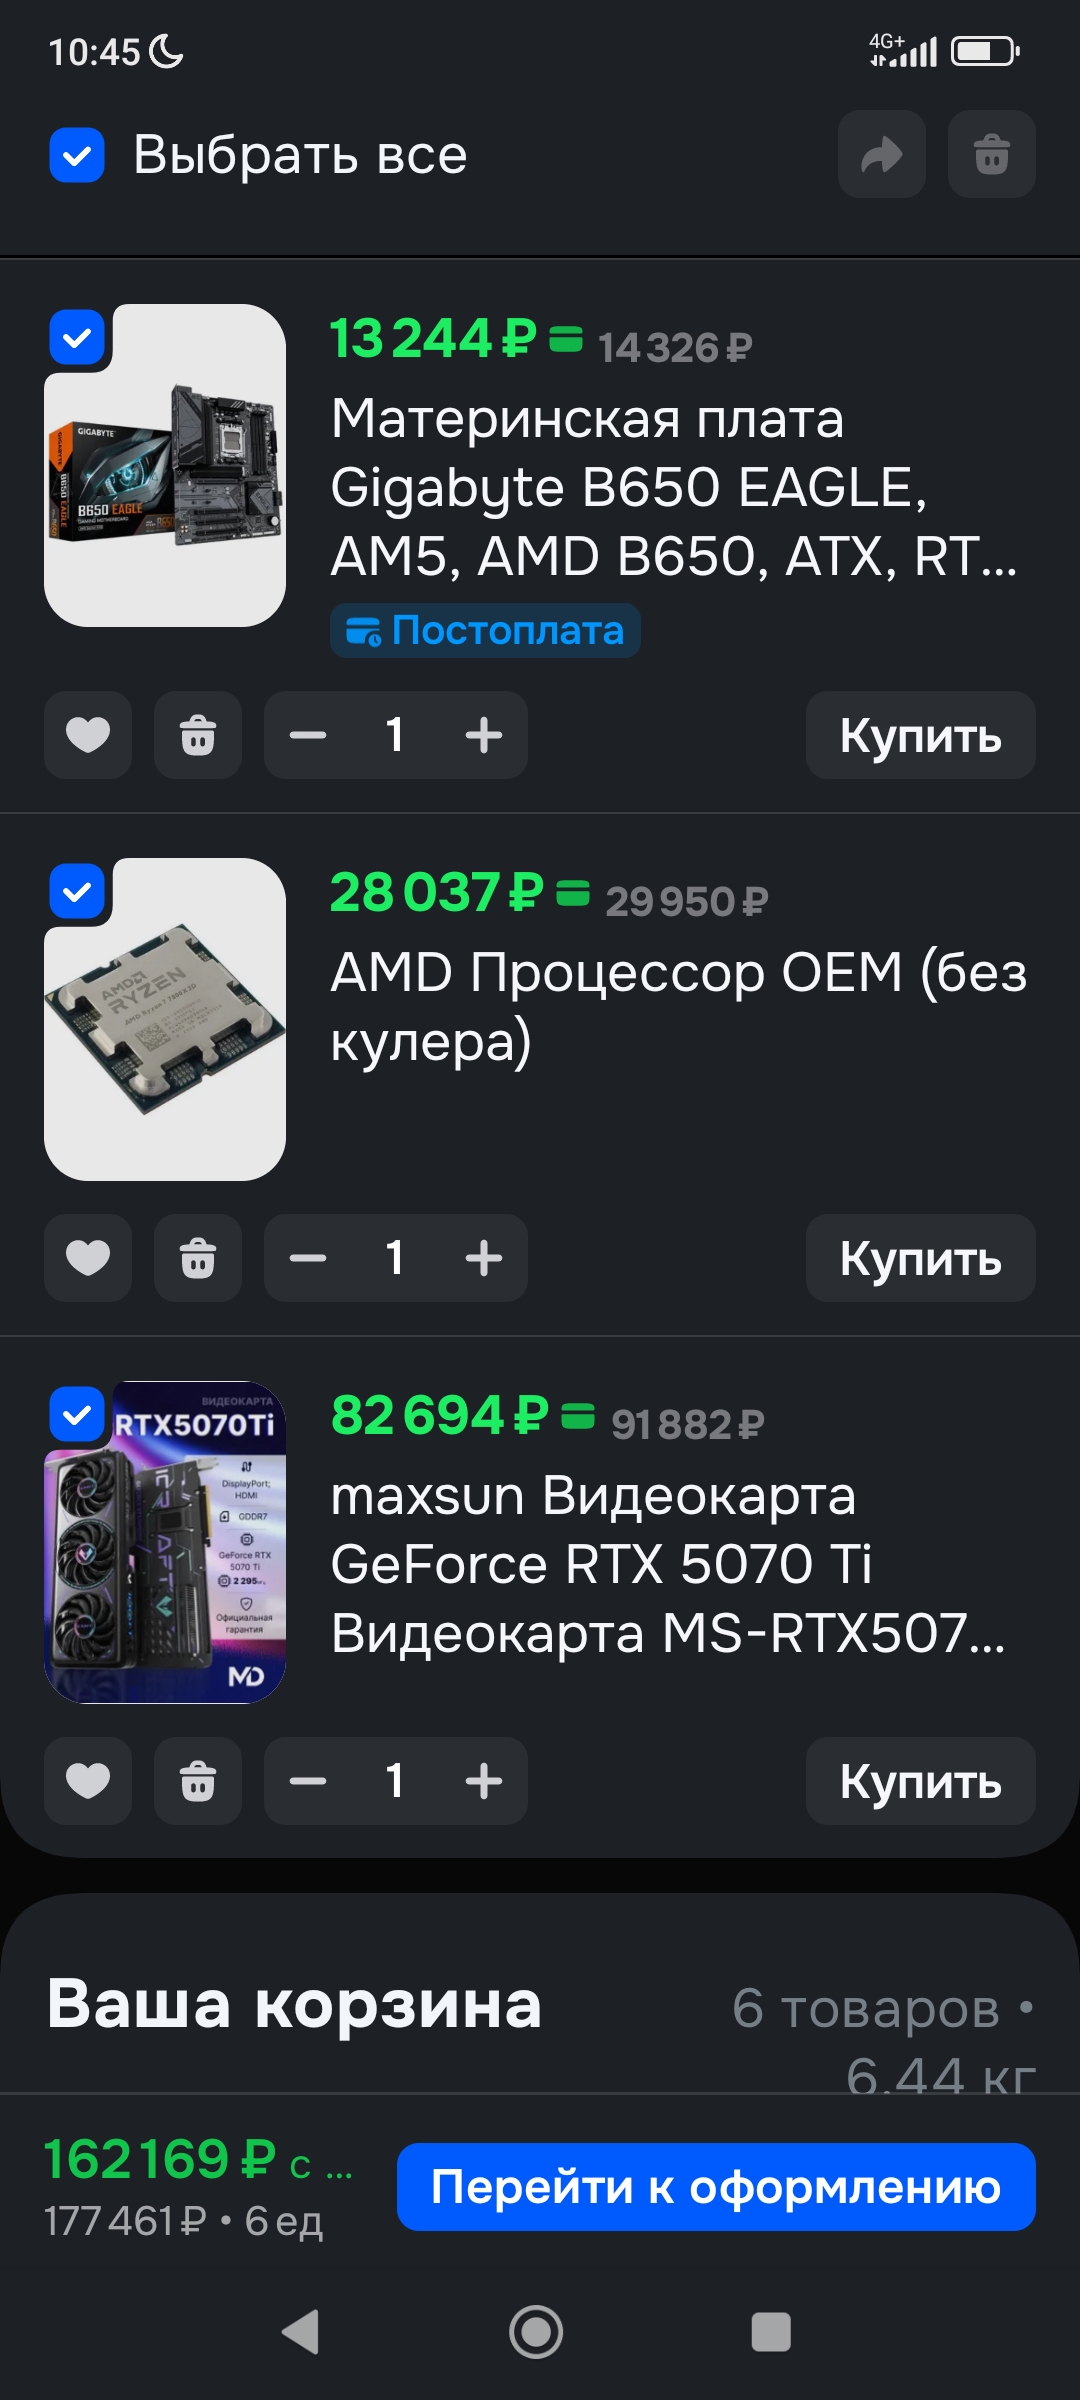1080x2400 pixels.
Task: Toggle the 'Выбрать все' checkbox
Action: click(77, 155)
